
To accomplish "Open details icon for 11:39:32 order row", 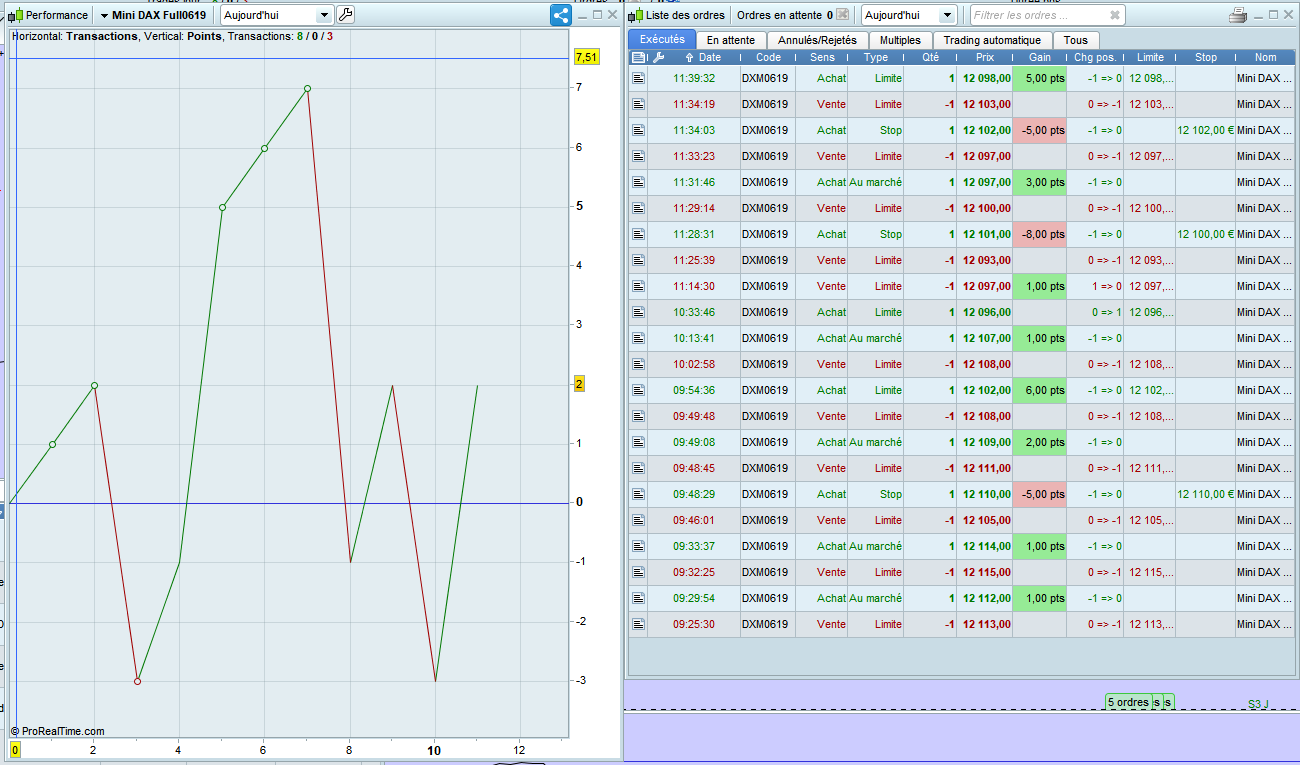I will tap(638, 78).
